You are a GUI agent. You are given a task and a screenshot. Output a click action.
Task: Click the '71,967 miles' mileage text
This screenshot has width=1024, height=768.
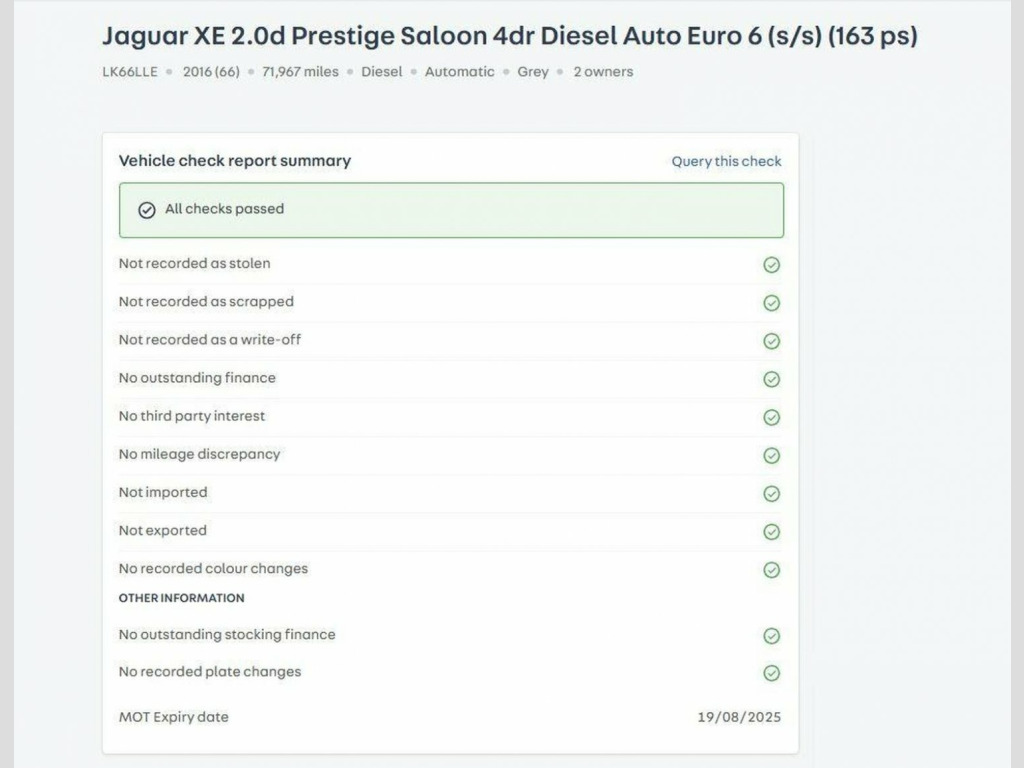[x=300, y=72]
